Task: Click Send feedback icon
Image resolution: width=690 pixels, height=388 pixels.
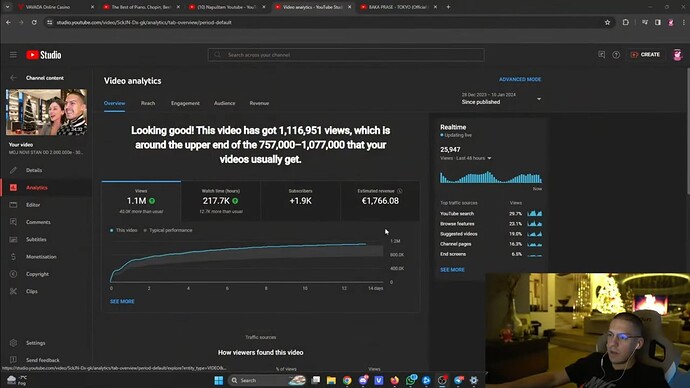Action: coord(13,360)
